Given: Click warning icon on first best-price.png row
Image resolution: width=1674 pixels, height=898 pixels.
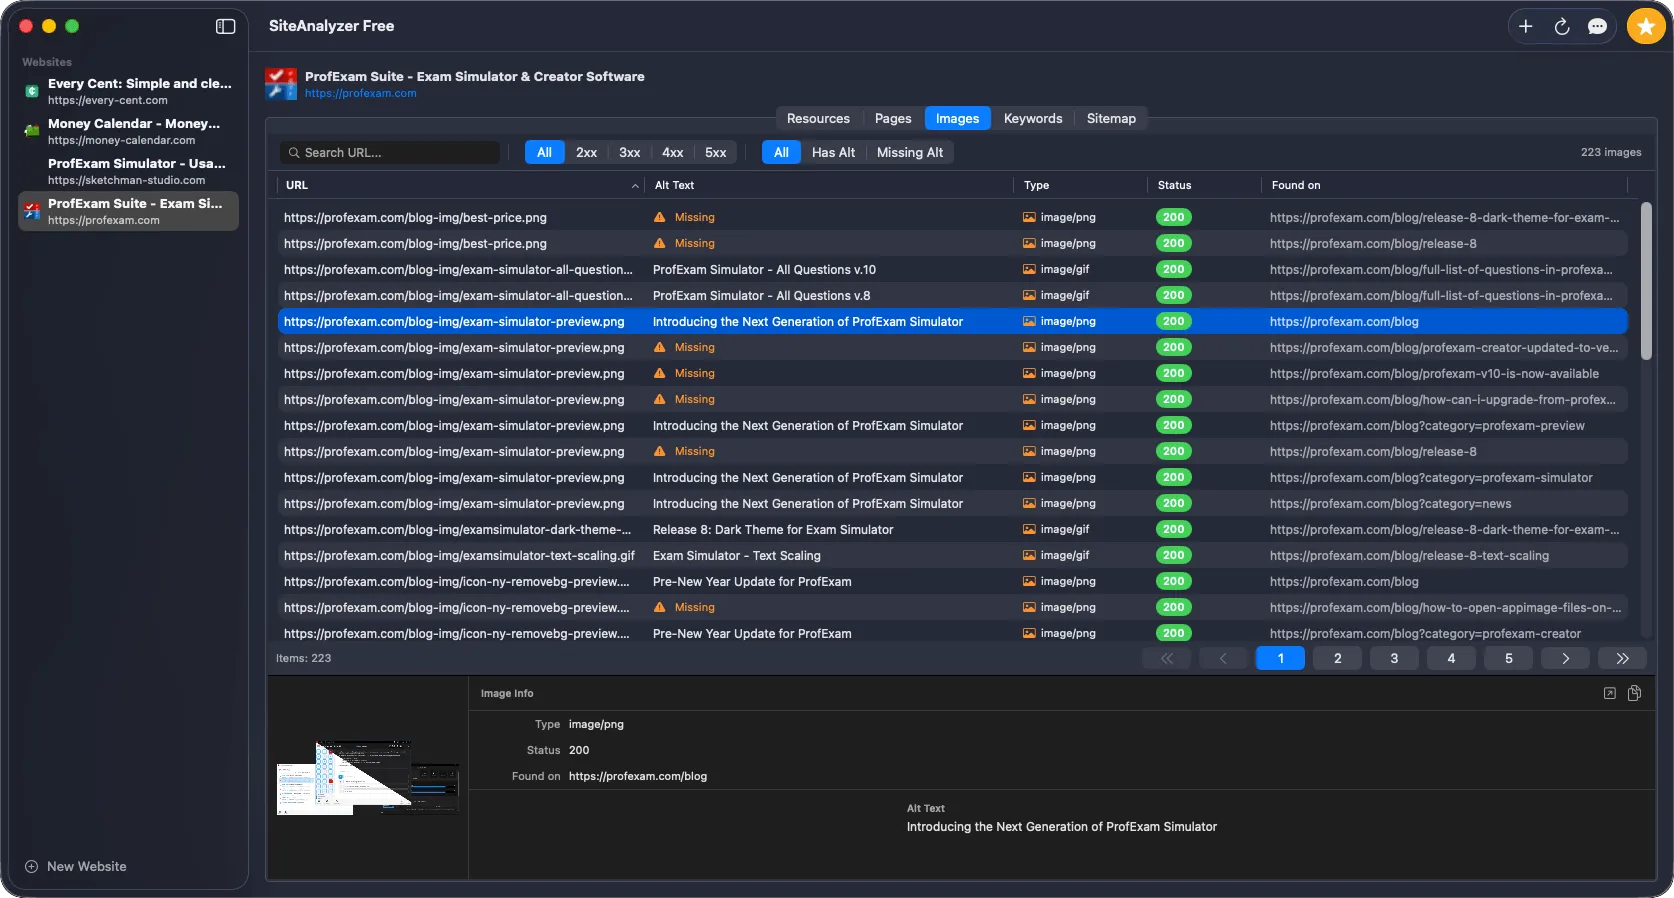Looking at the screenshot, I should [659, 217].
